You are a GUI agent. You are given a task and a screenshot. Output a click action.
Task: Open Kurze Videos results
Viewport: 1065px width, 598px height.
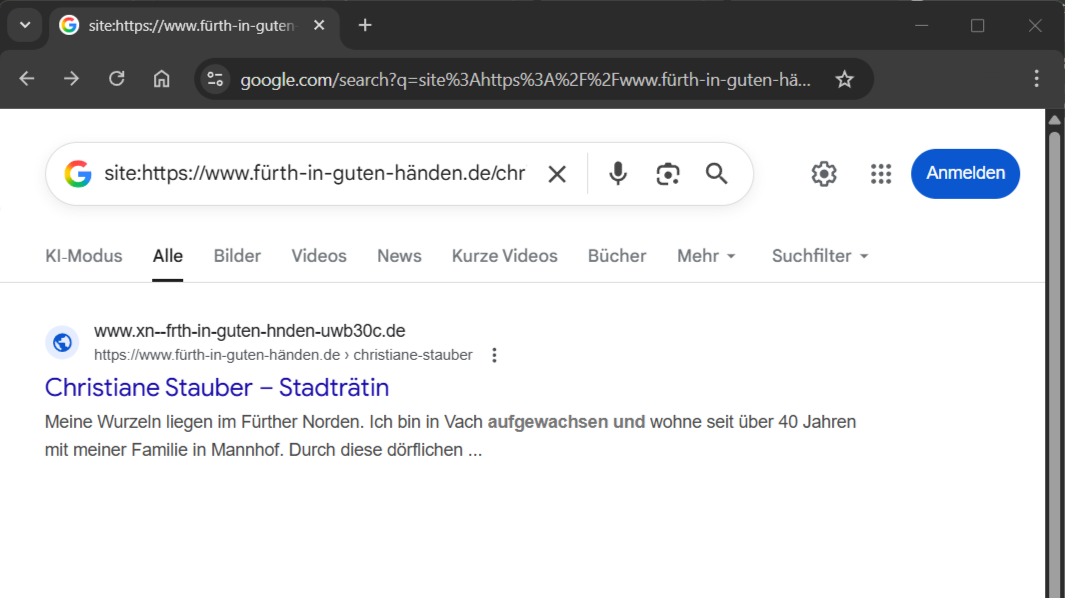click(505, 256)
